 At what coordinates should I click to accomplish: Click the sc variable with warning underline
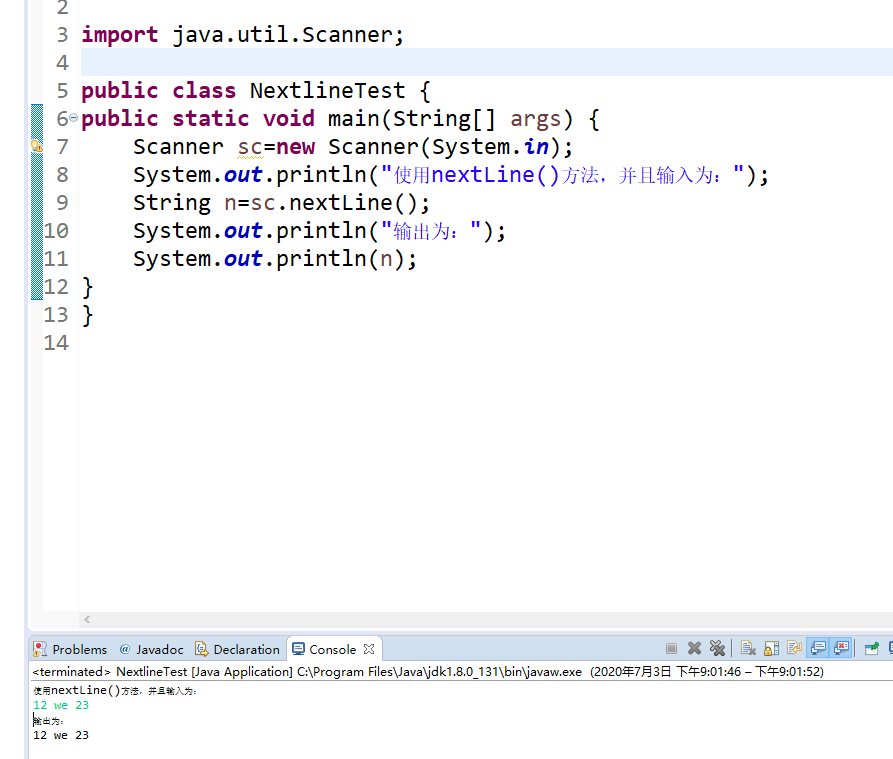tap(251, 147)
